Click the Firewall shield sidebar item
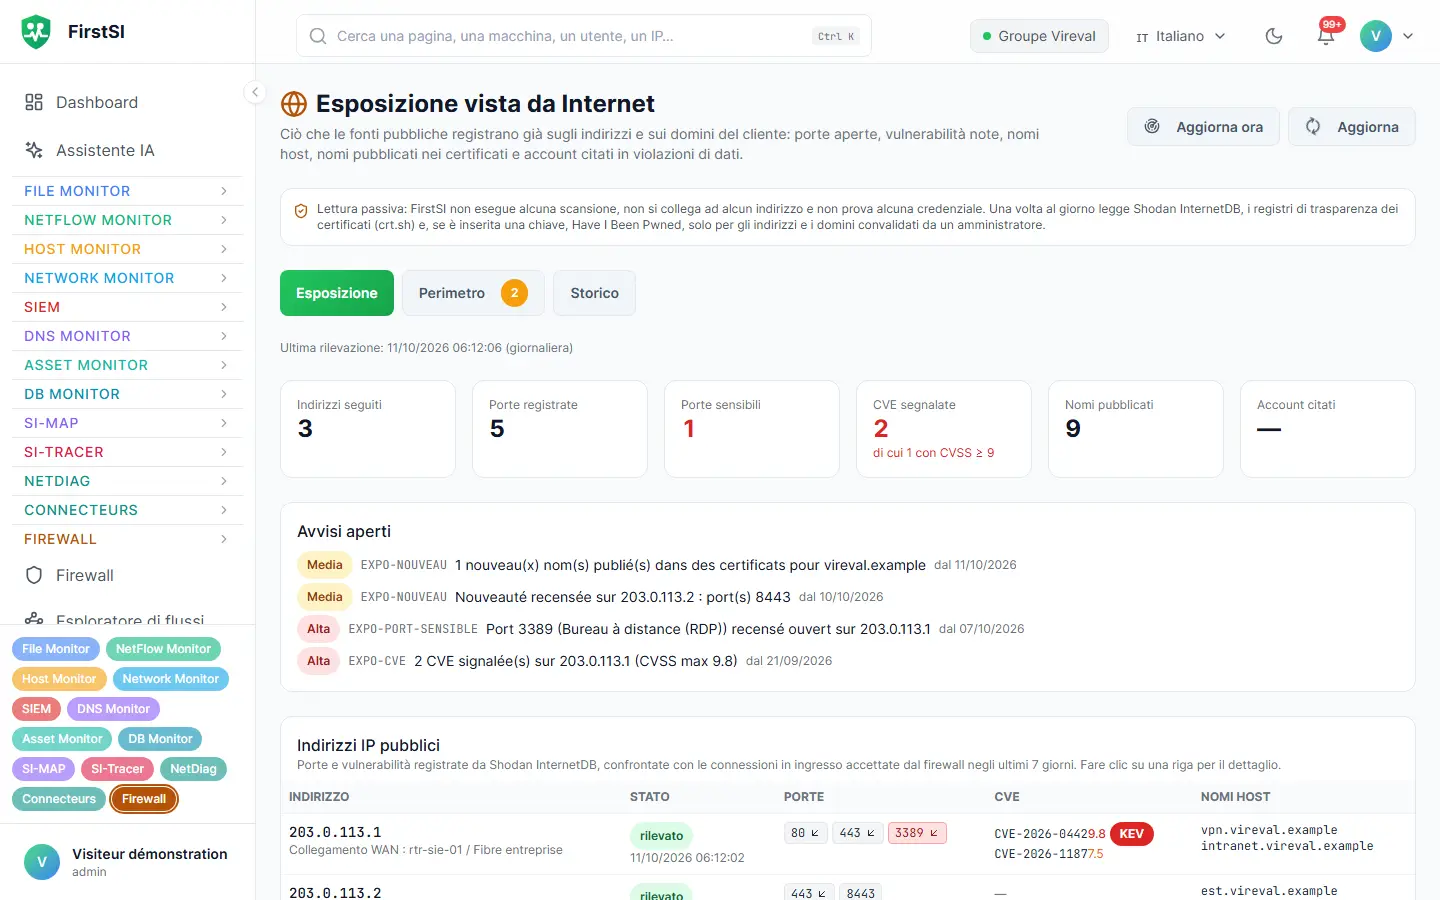This screenshot has height=900, width=1440. point(127,575)
